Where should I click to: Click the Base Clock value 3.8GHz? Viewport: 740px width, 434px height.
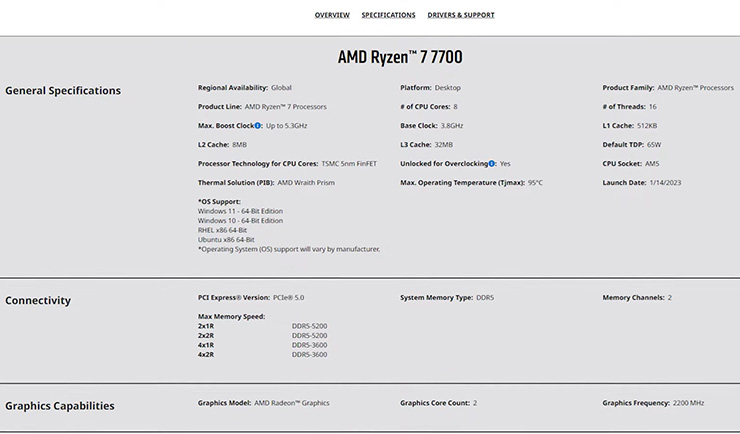coord(452,125)
